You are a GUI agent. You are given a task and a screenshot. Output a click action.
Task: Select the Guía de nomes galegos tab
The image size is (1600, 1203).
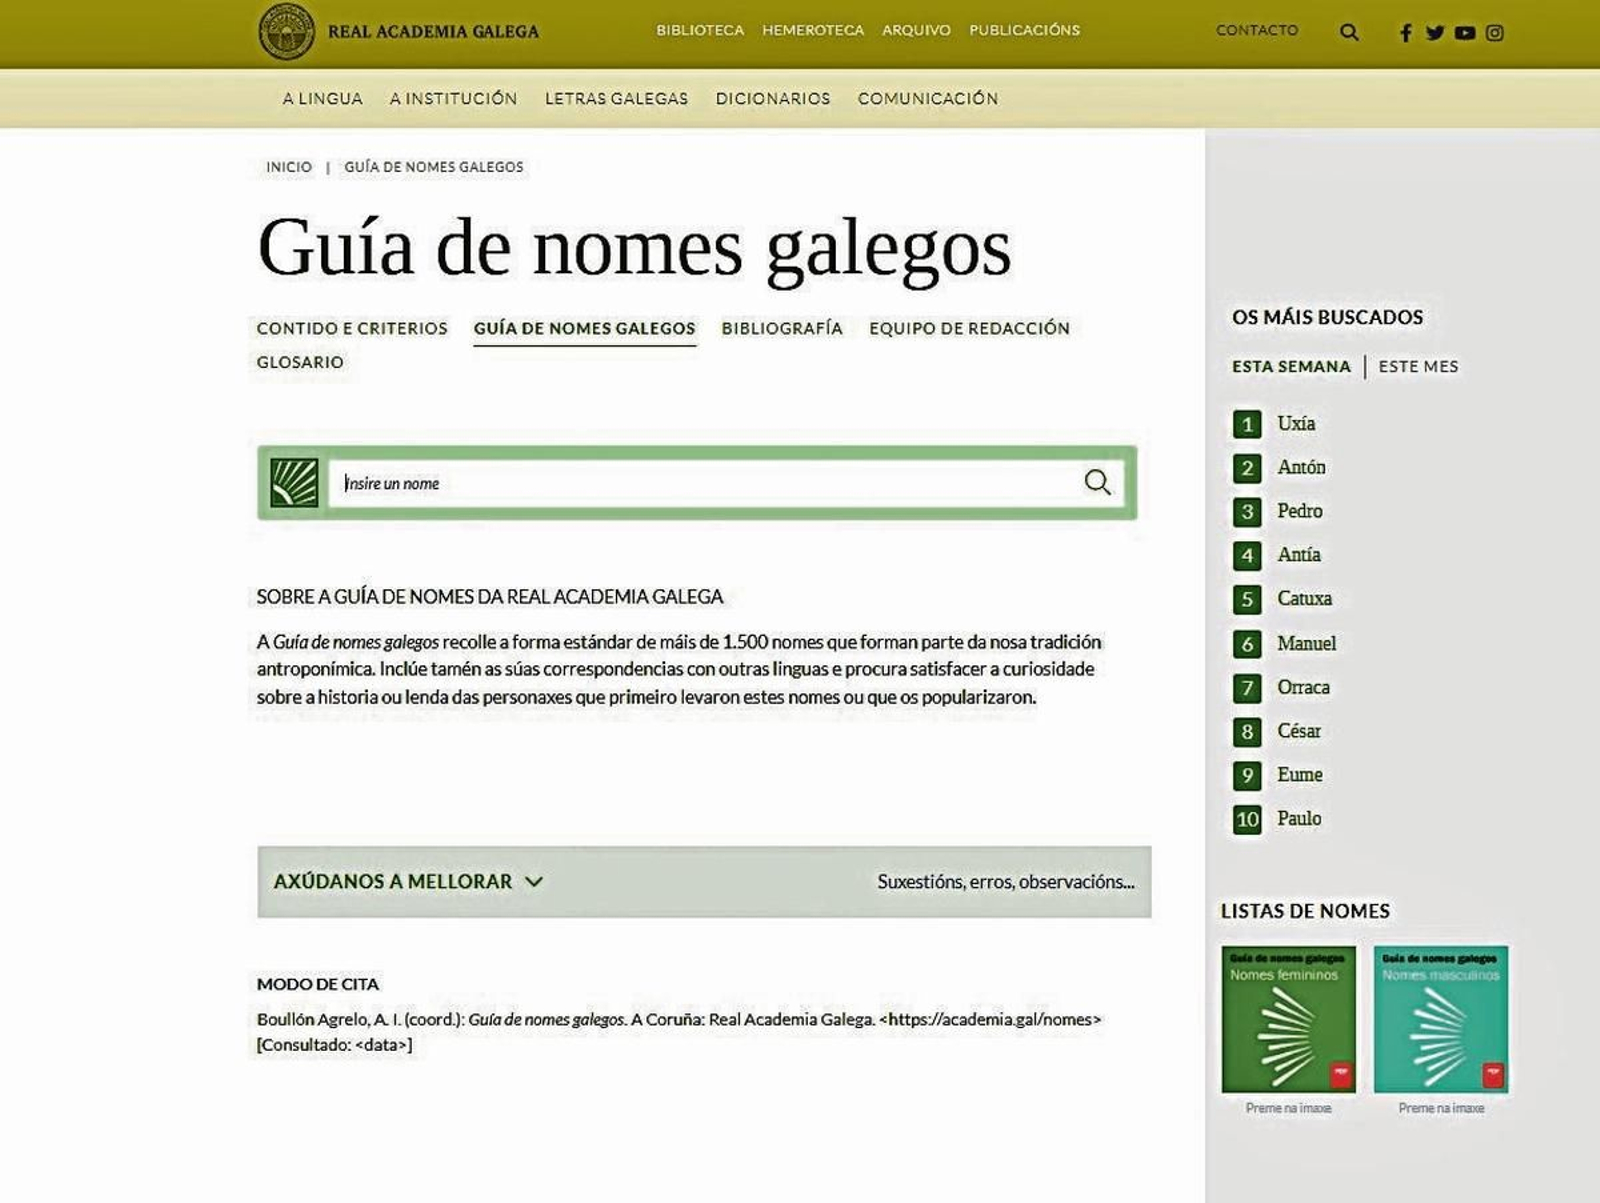(585, 328)
